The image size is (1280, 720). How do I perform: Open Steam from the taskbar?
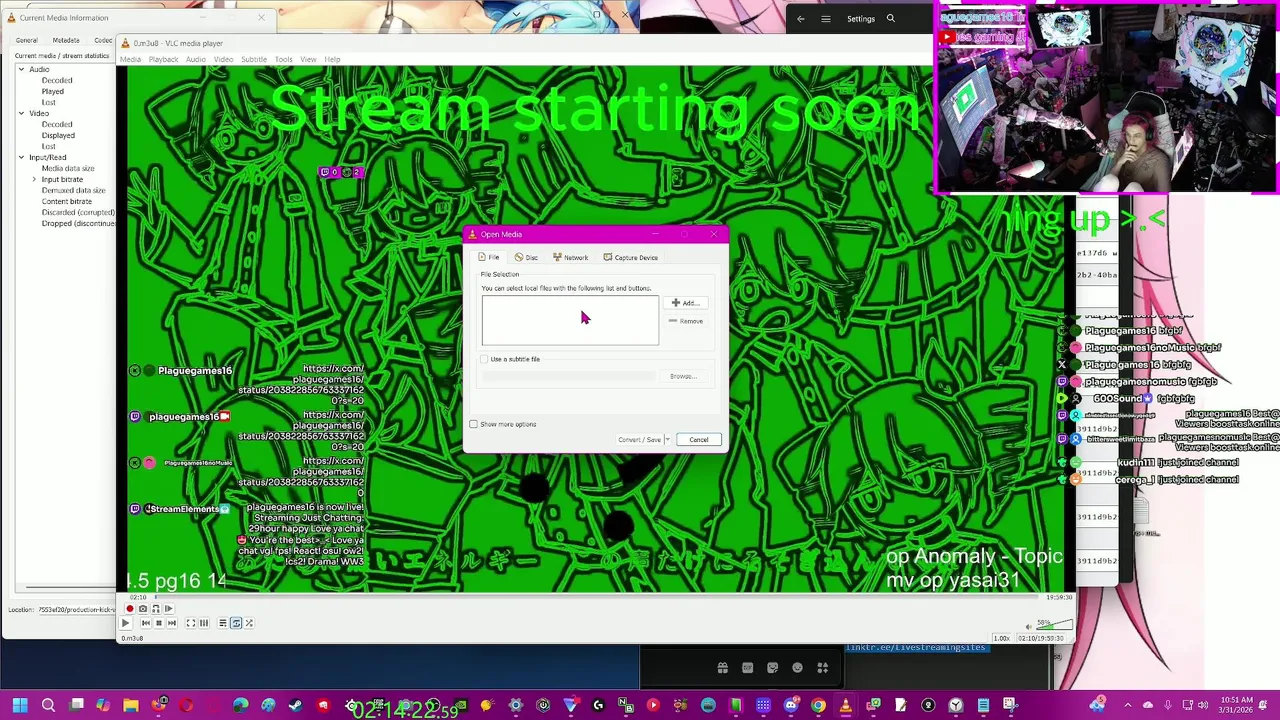(295, 705)
